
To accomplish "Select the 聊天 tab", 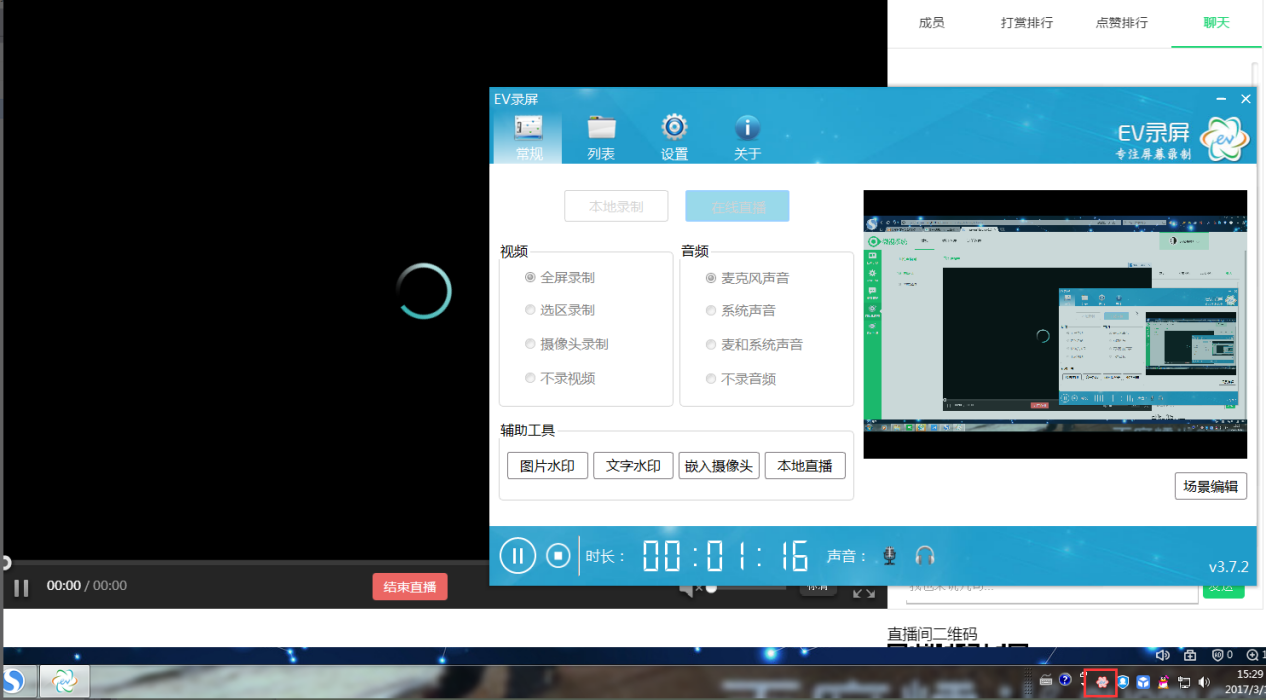I will pos(1217,23).
